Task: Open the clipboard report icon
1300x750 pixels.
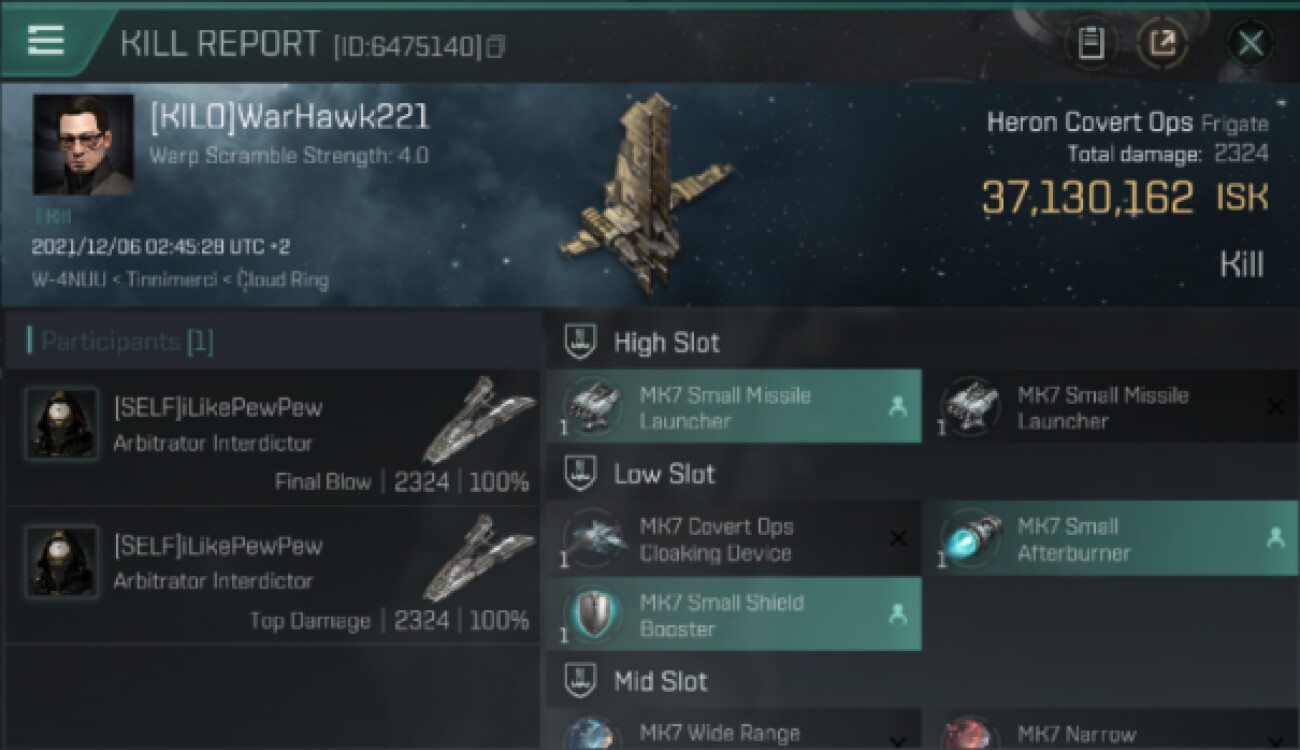Action: (x=1091, y=43)
